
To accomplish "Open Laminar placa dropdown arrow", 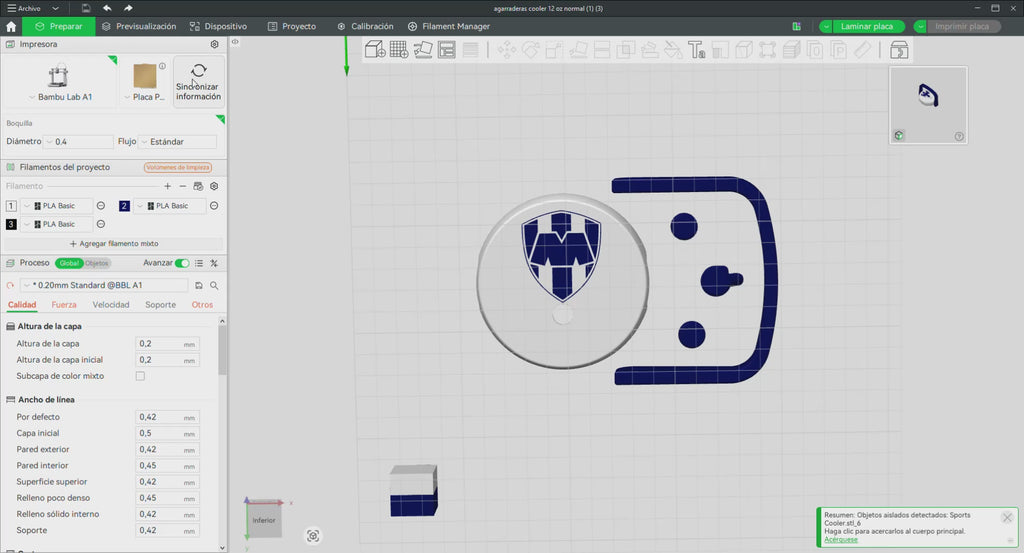I will click(826, 27).
